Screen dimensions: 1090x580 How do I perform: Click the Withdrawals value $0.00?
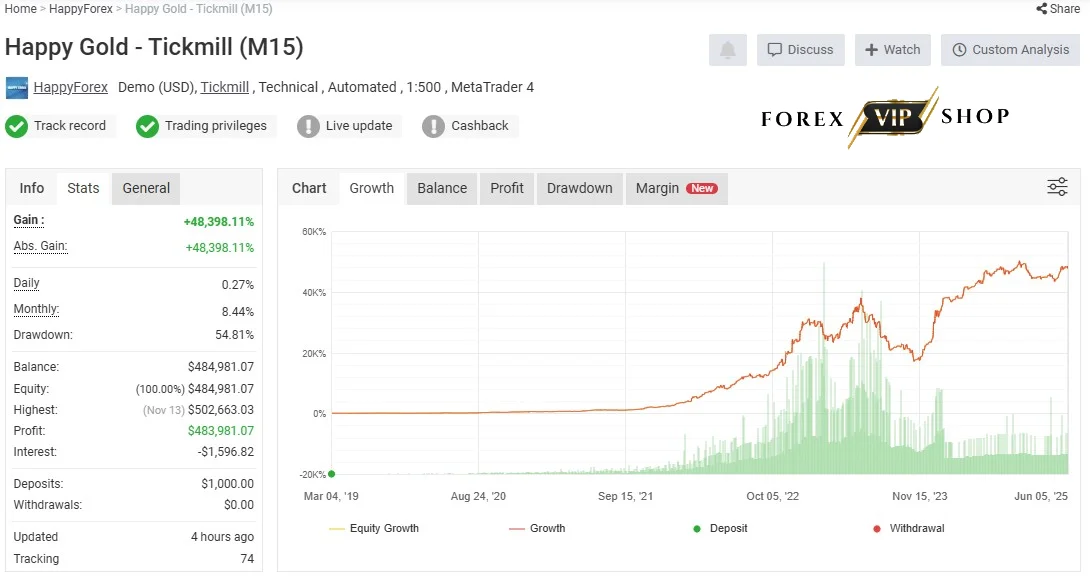click(x=239, y=505)
